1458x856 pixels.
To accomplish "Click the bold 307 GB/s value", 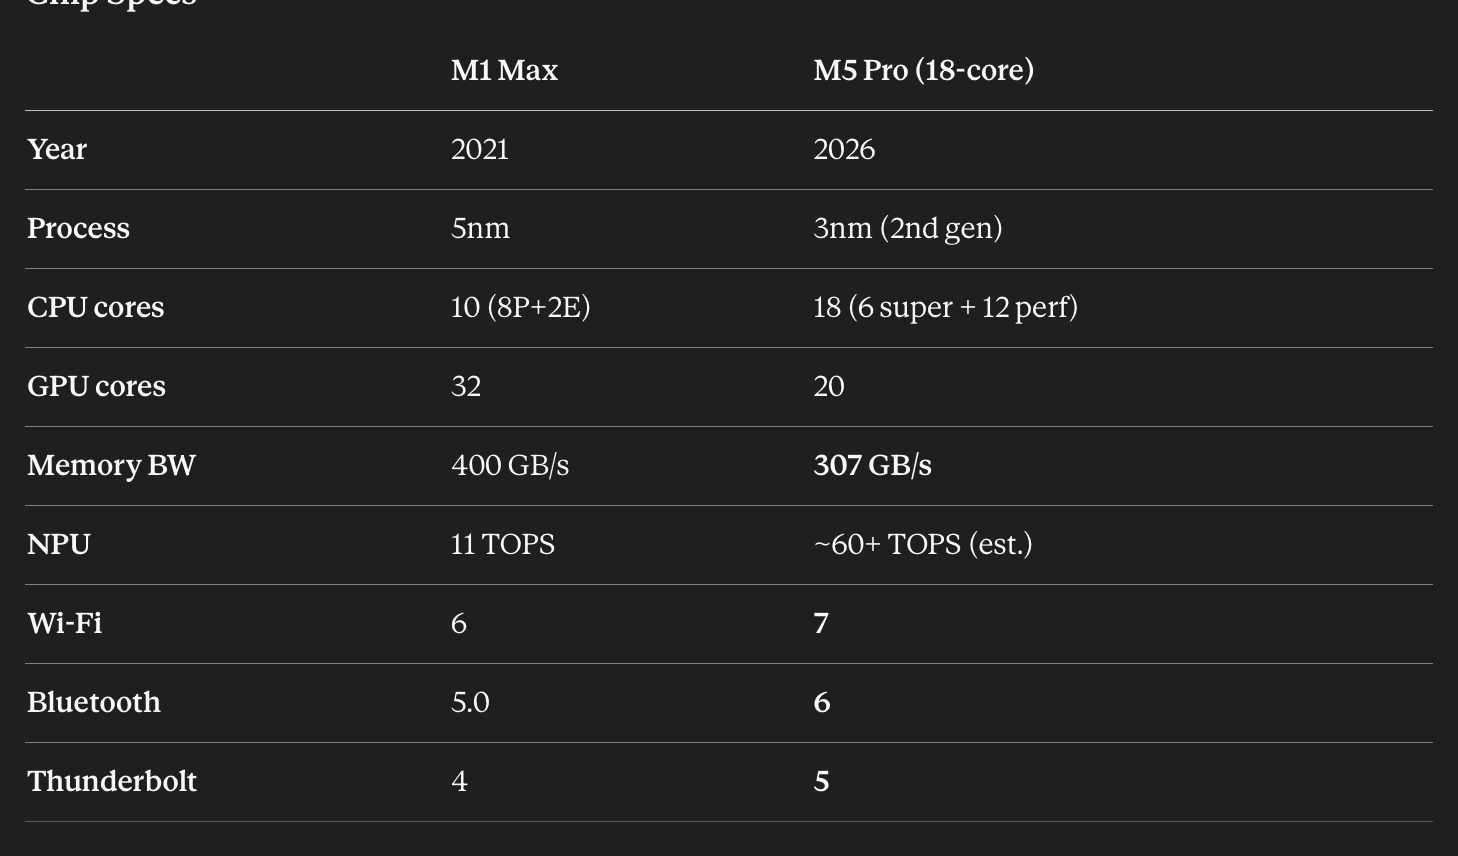I will click(x=872, y=465).
